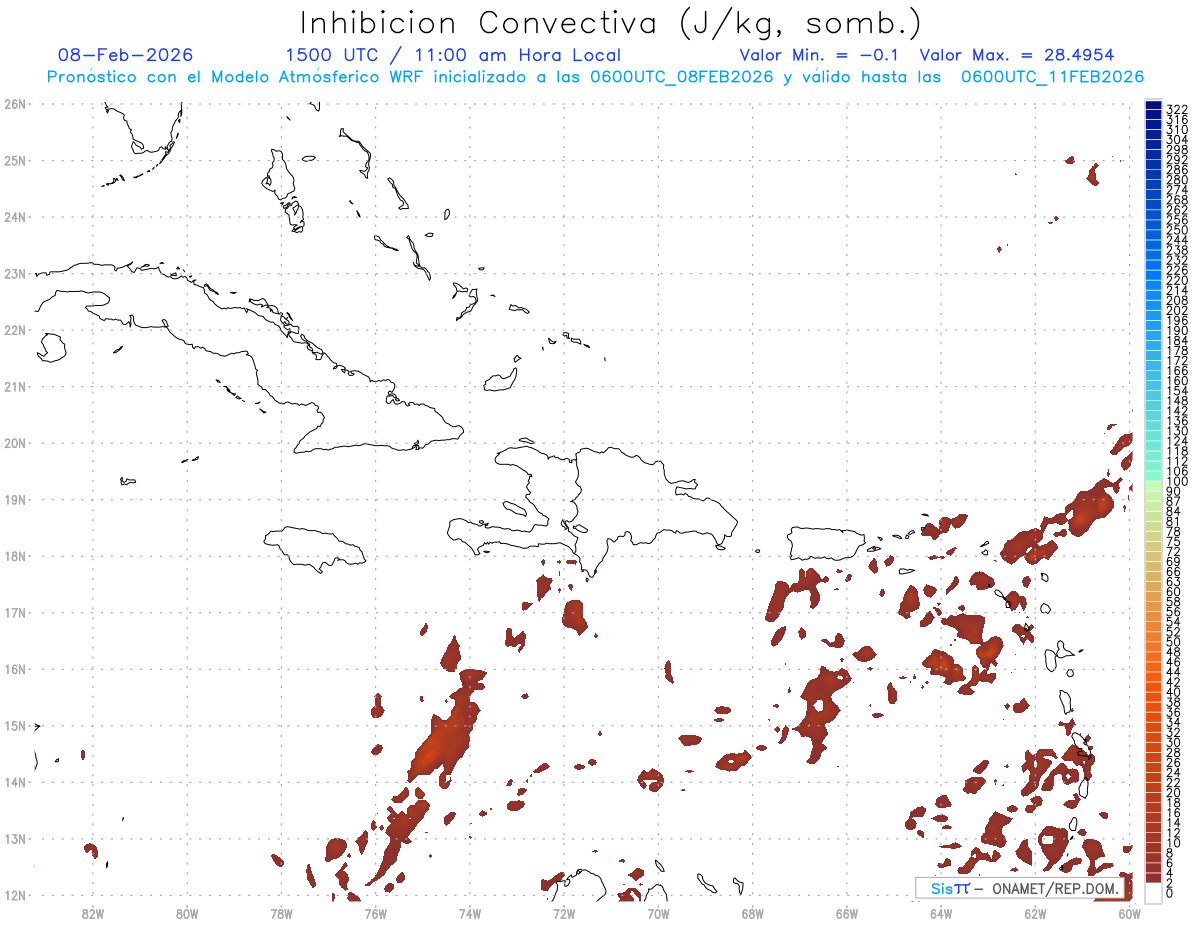Click the 25N latitude label
Screen dimensions: 1200x927
(x=14, y=160)
